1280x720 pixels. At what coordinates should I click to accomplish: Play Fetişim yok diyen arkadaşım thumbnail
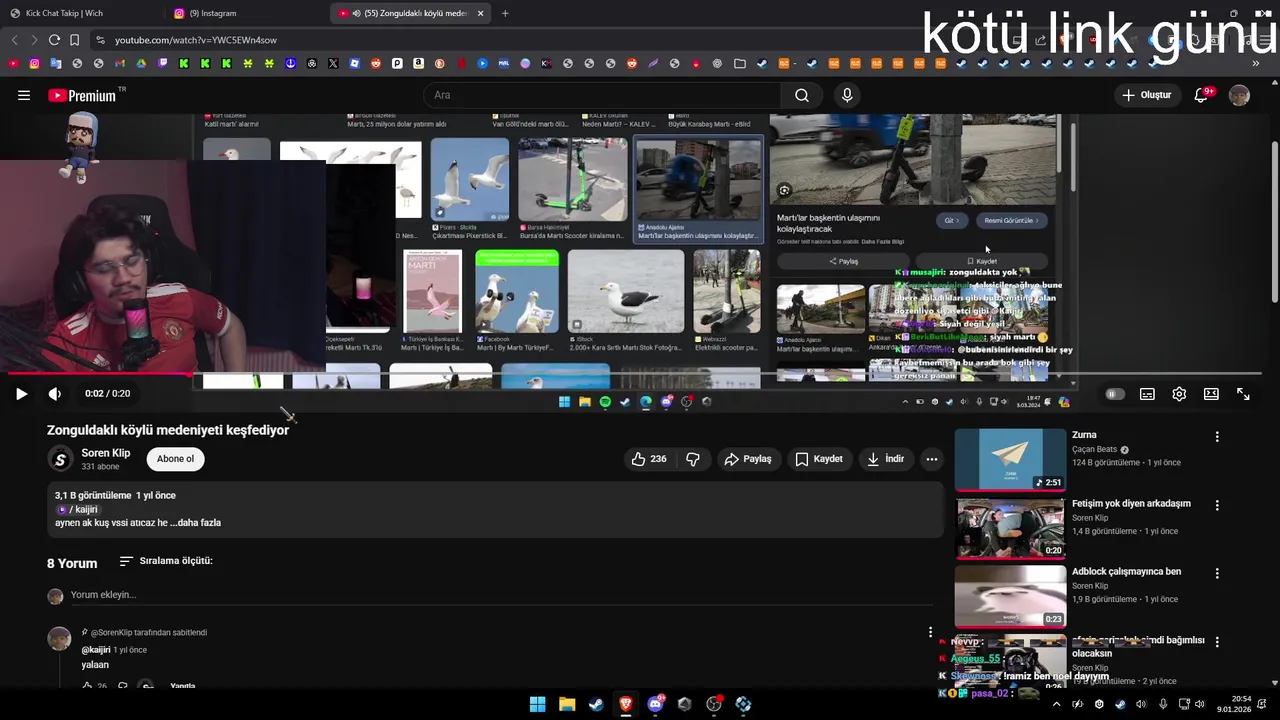pyautogui.click(x=1010, y=528)
